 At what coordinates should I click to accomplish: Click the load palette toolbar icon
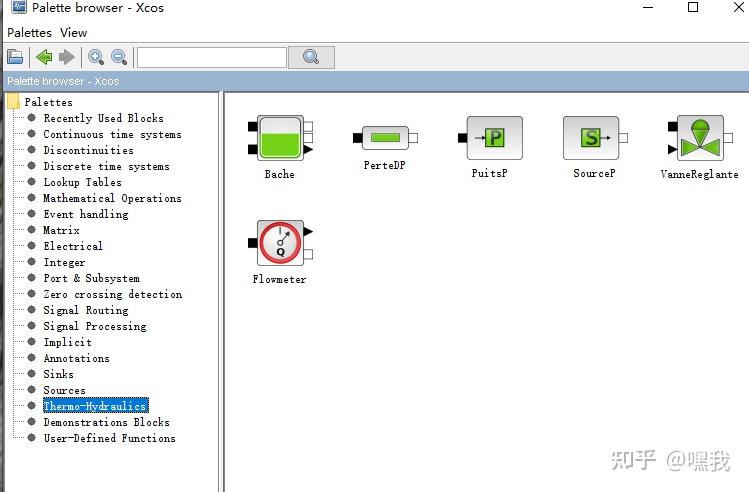pos(15,57)
